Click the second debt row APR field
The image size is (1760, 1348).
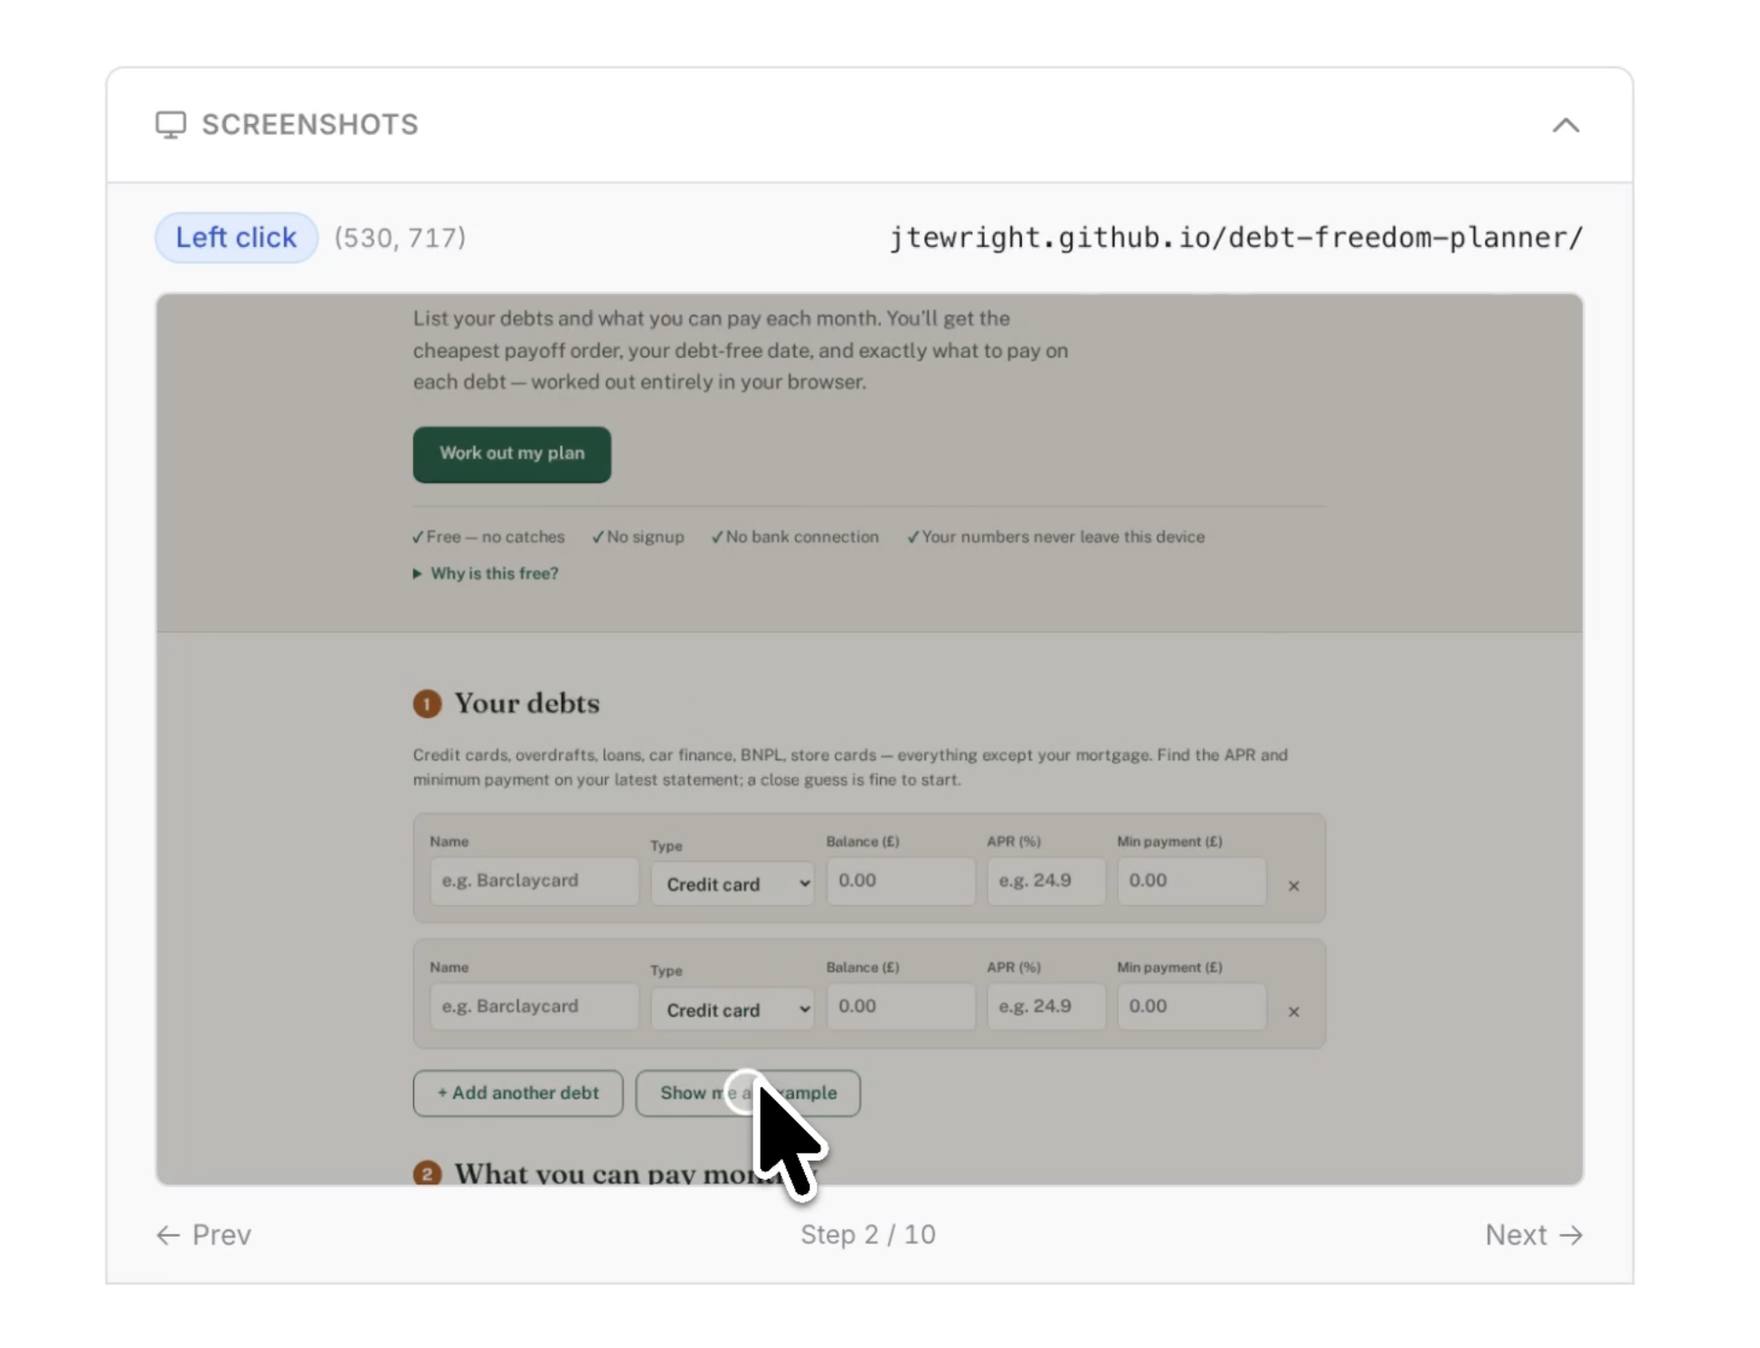[x=1046, y=1007]
